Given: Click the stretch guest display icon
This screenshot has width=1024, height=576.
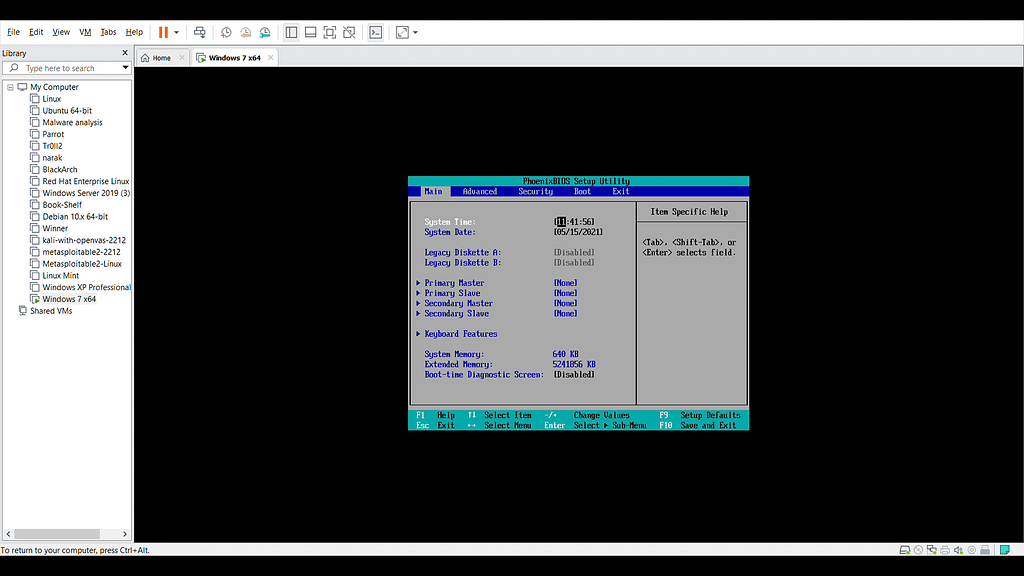Looking at the screenshot, I should [x=402, y=32].
